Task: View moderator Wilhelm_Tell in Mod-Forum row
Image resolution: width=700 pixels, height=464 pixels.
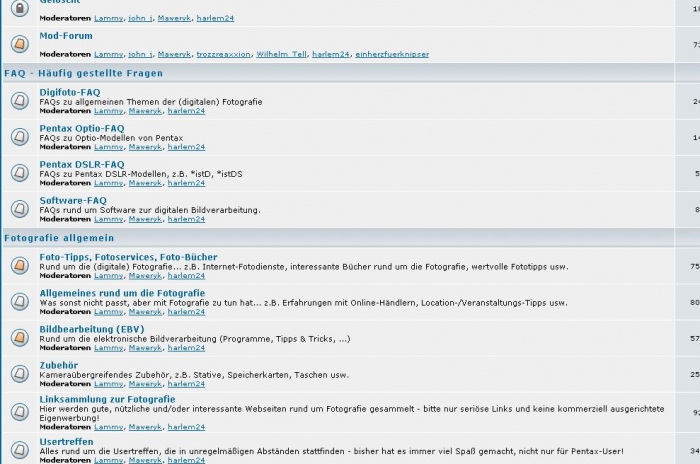Action: click(281, 54)
